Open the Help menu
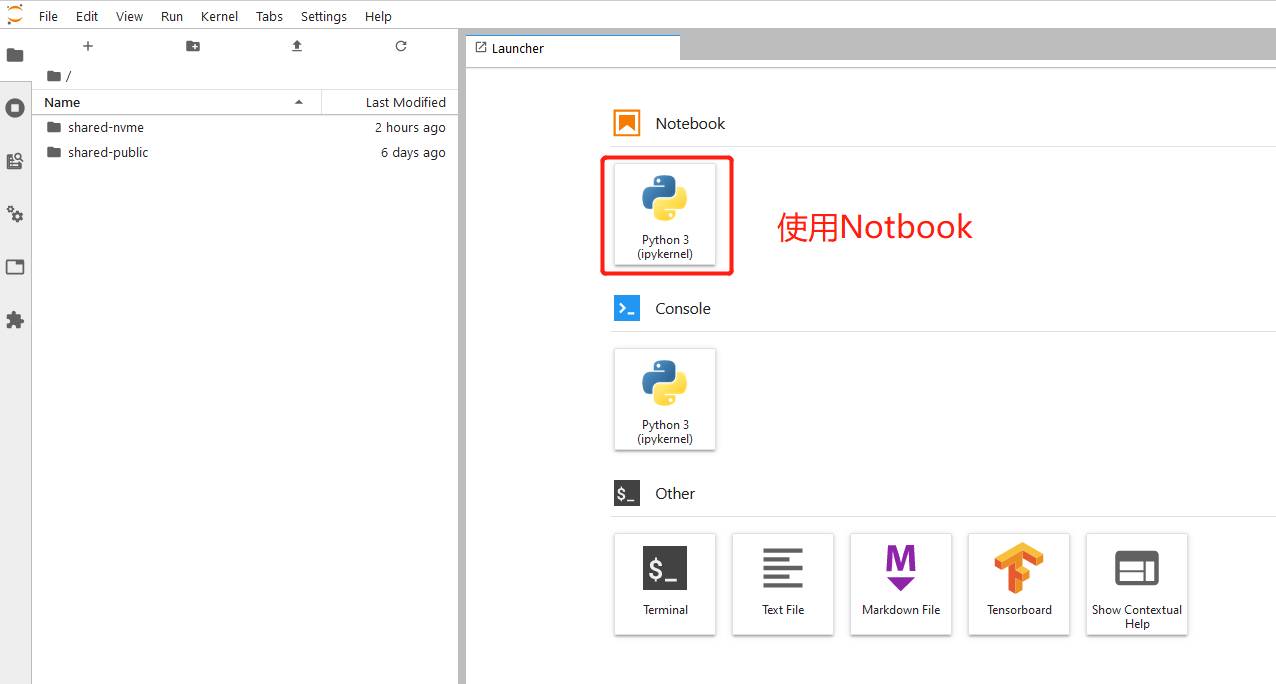 tap(378, 16)
